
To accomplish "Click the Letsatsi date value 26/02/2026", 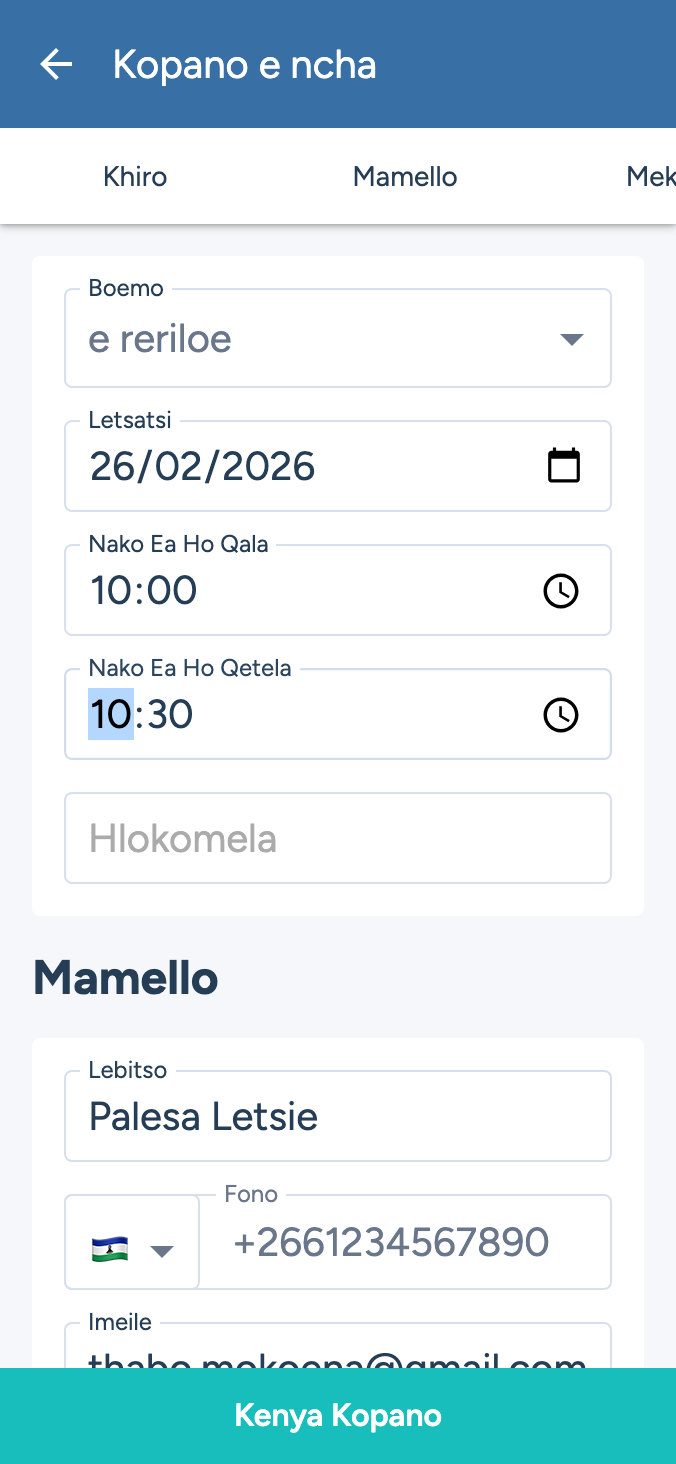I will click(x=203, y=467).
